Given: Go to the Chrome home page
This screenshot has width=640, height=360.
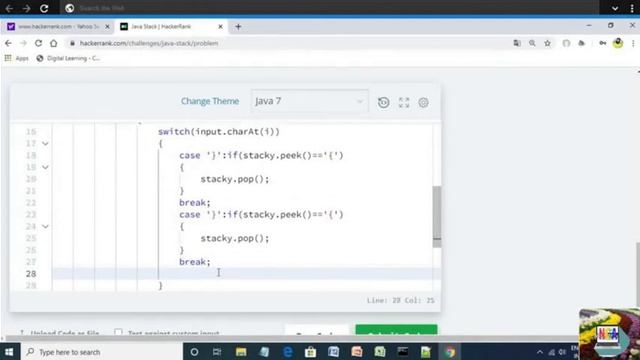Looking at the screenshot, I should (x=53, y=43).
